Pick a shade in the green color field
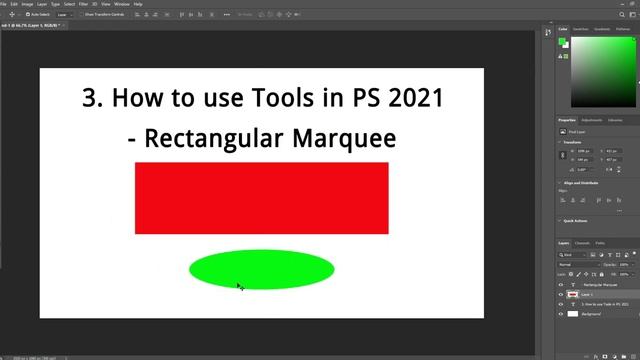This screenshot has height=360, width=640. click(603, 72)
